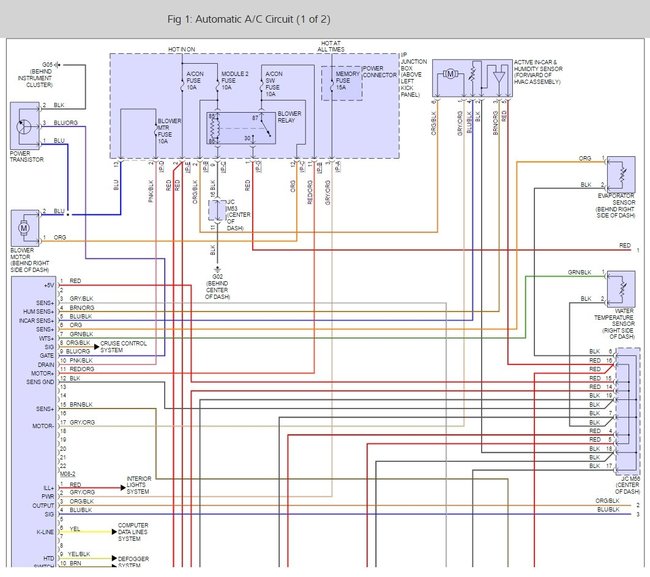
Task: Click the EVAPORATOR SENSOR label
Action: click(x=616, y=206)
